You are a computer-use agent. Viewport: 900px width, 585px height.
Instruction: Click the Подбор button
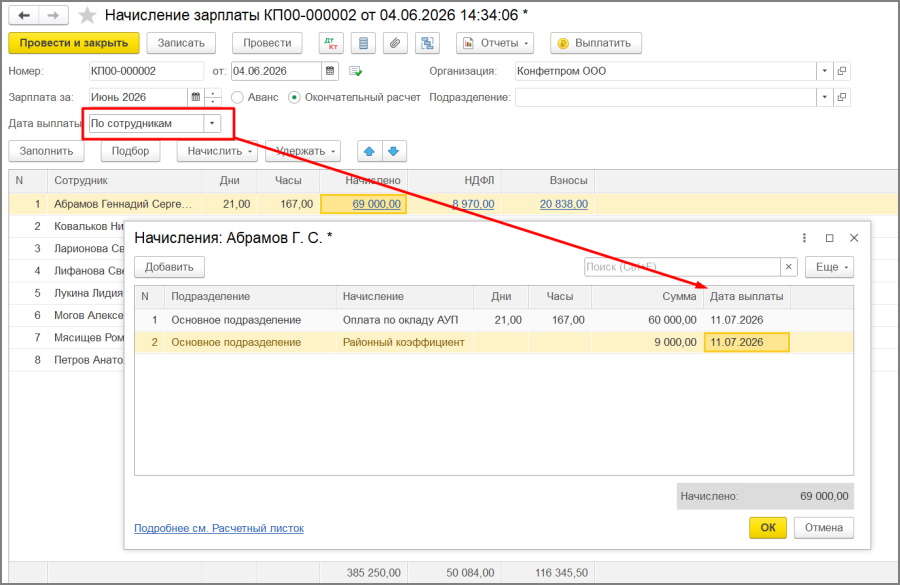pos(130,151)
